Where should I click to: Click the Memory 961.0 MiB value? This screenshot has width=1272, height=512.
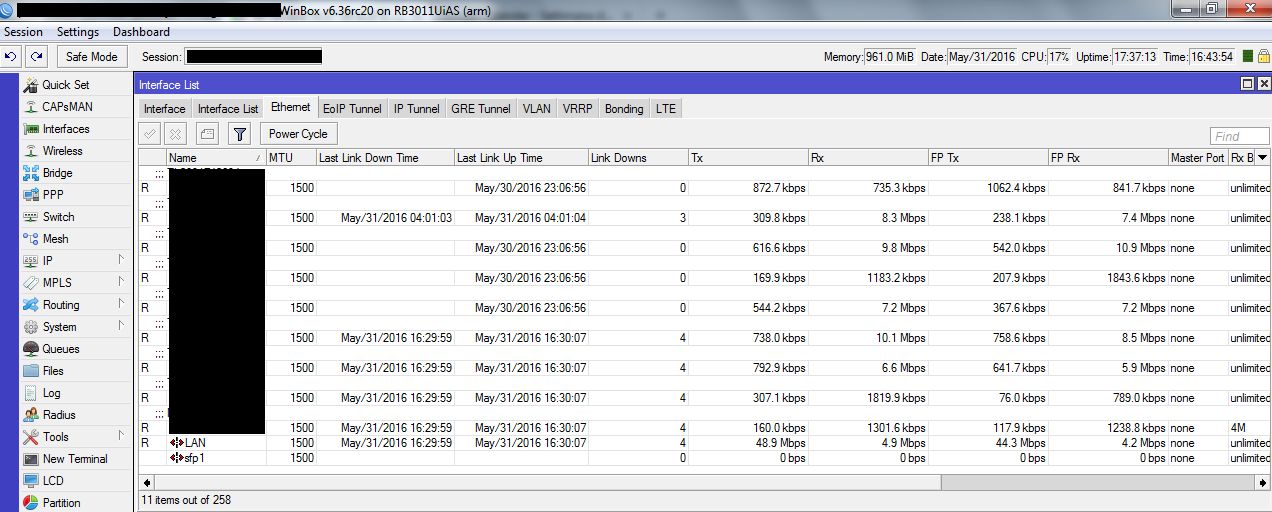889,57
